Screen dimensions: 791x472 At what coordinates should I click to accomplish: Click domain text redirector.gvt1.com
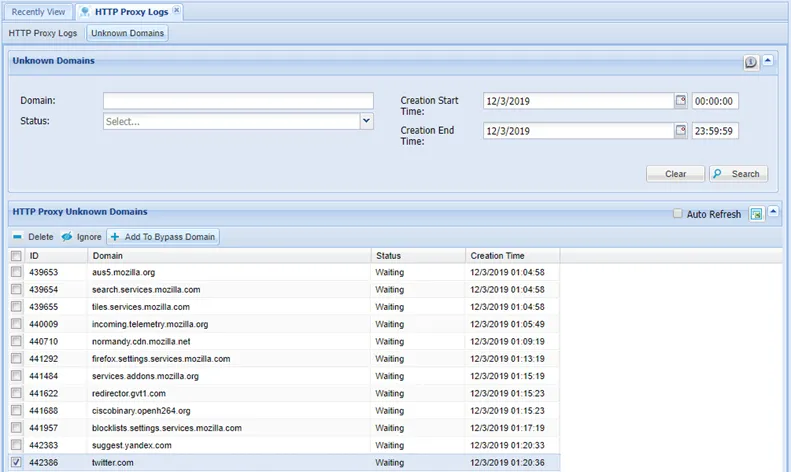click(x=129, y=393)
